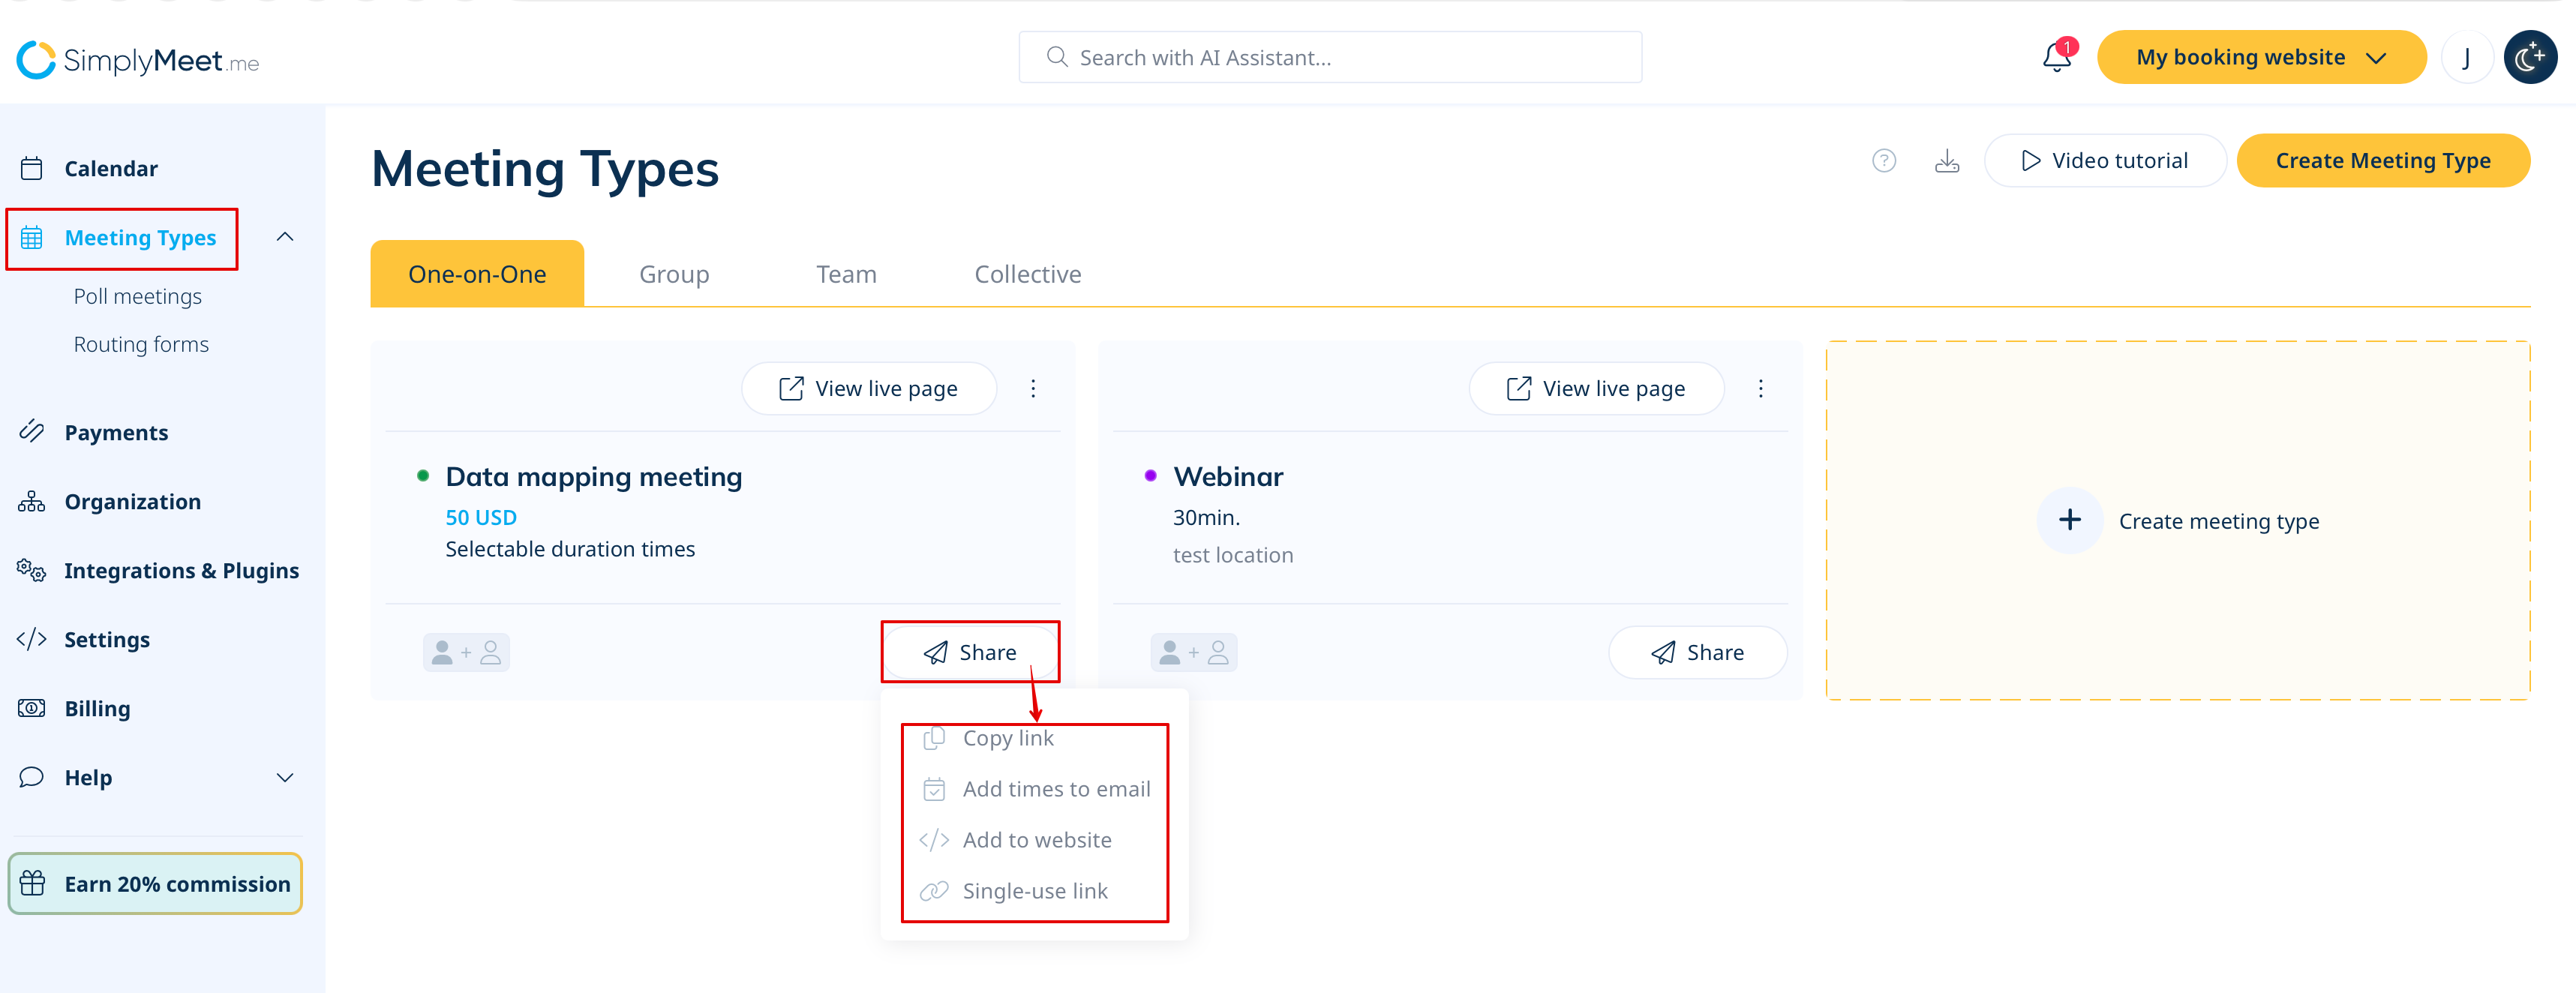Click the Search with AI Assistant field
Viewport: 2576px width, 993px height.
click(1329, 58)
